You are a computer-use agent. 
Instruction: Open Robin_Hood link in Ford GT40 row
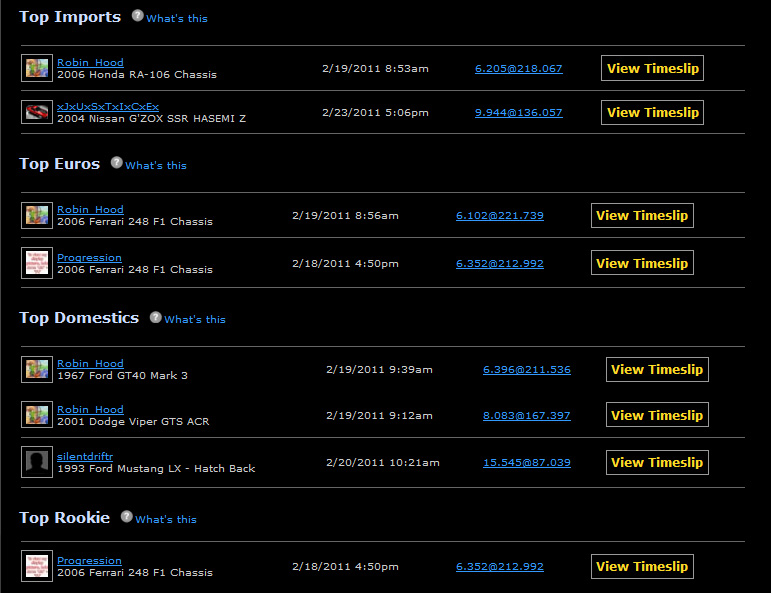pos(90,364)
